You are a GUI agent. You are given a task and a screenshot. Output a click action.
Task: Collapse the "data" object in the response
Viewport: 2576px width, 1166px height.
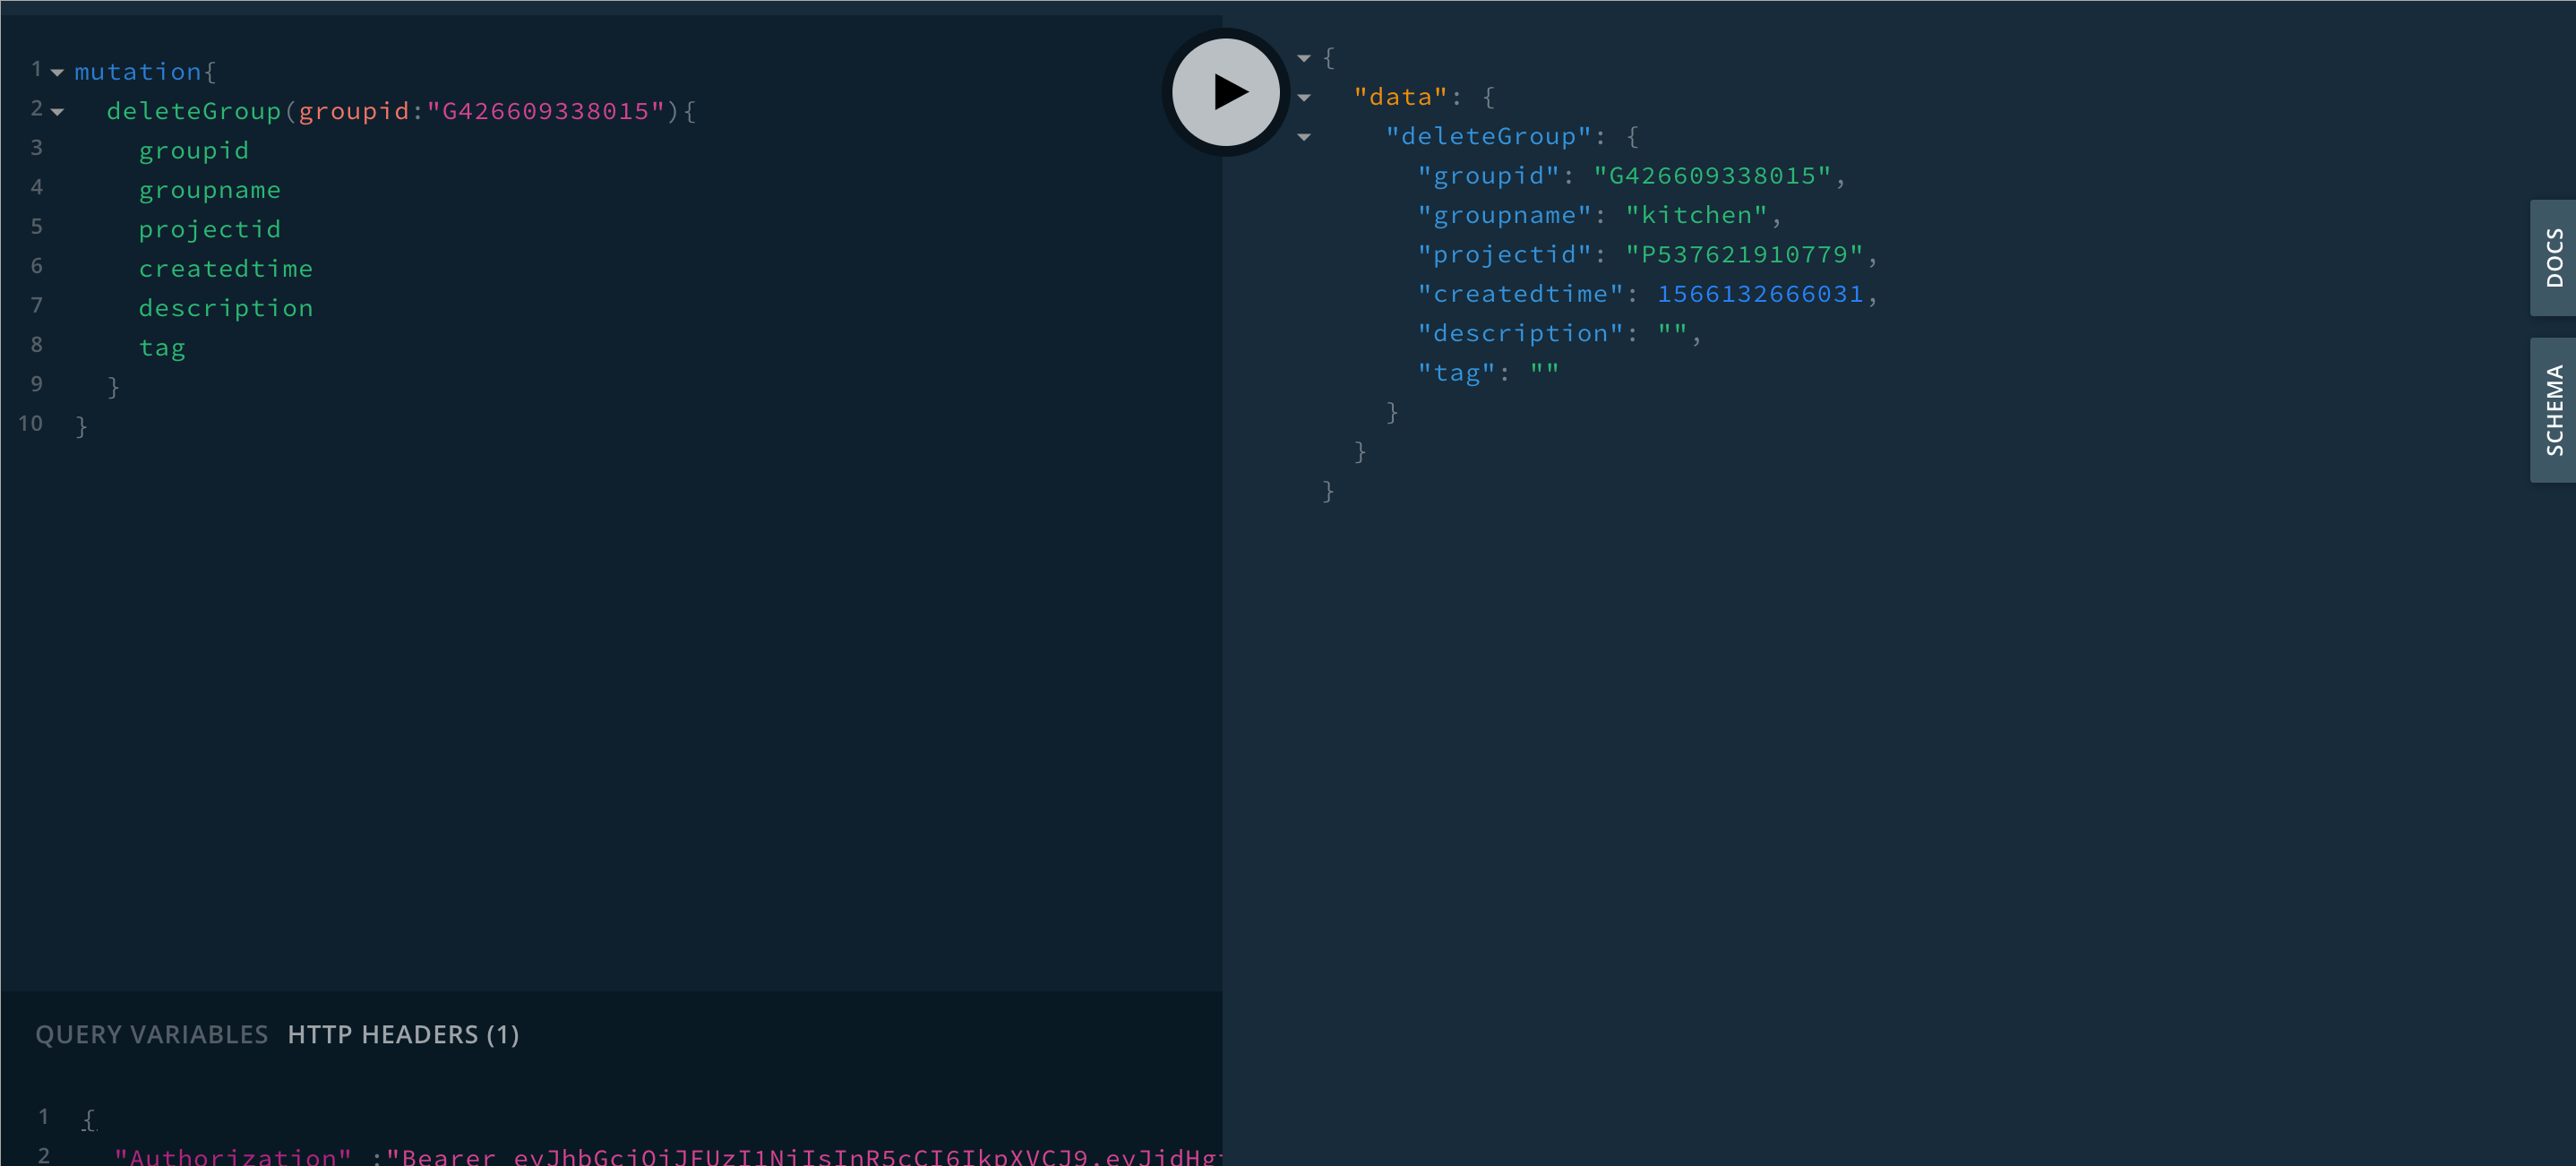[1304, 98]
